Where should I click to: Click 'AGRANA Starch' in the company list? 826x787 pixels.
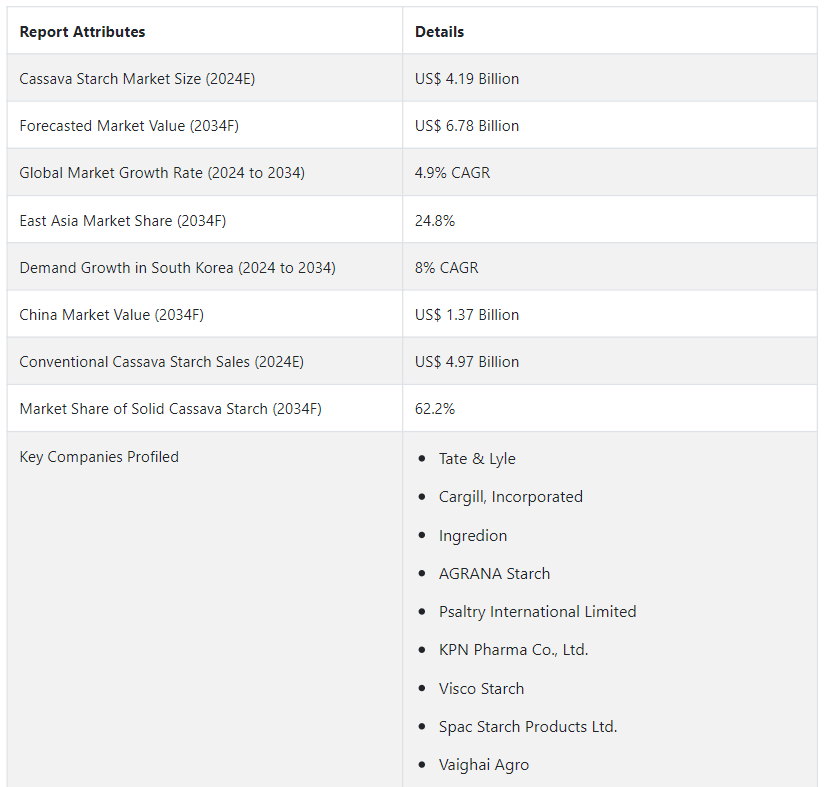495,573
